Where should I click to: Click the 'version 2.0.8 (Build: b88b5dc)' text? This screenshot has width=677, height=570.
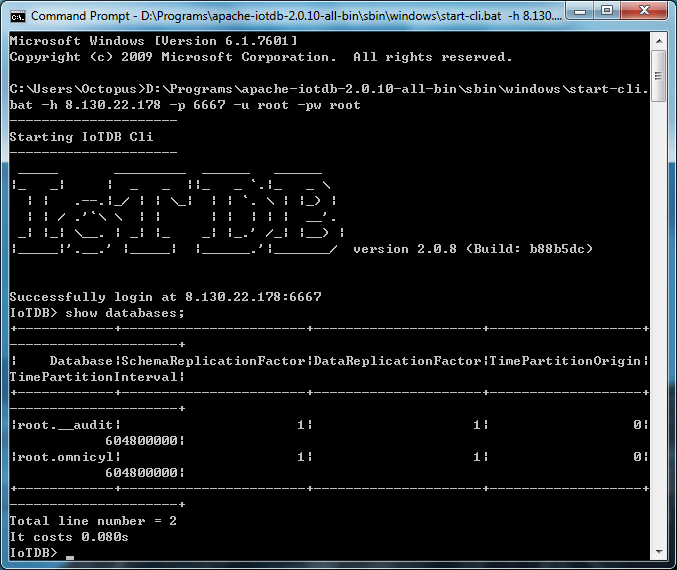[x=473, y=249]
